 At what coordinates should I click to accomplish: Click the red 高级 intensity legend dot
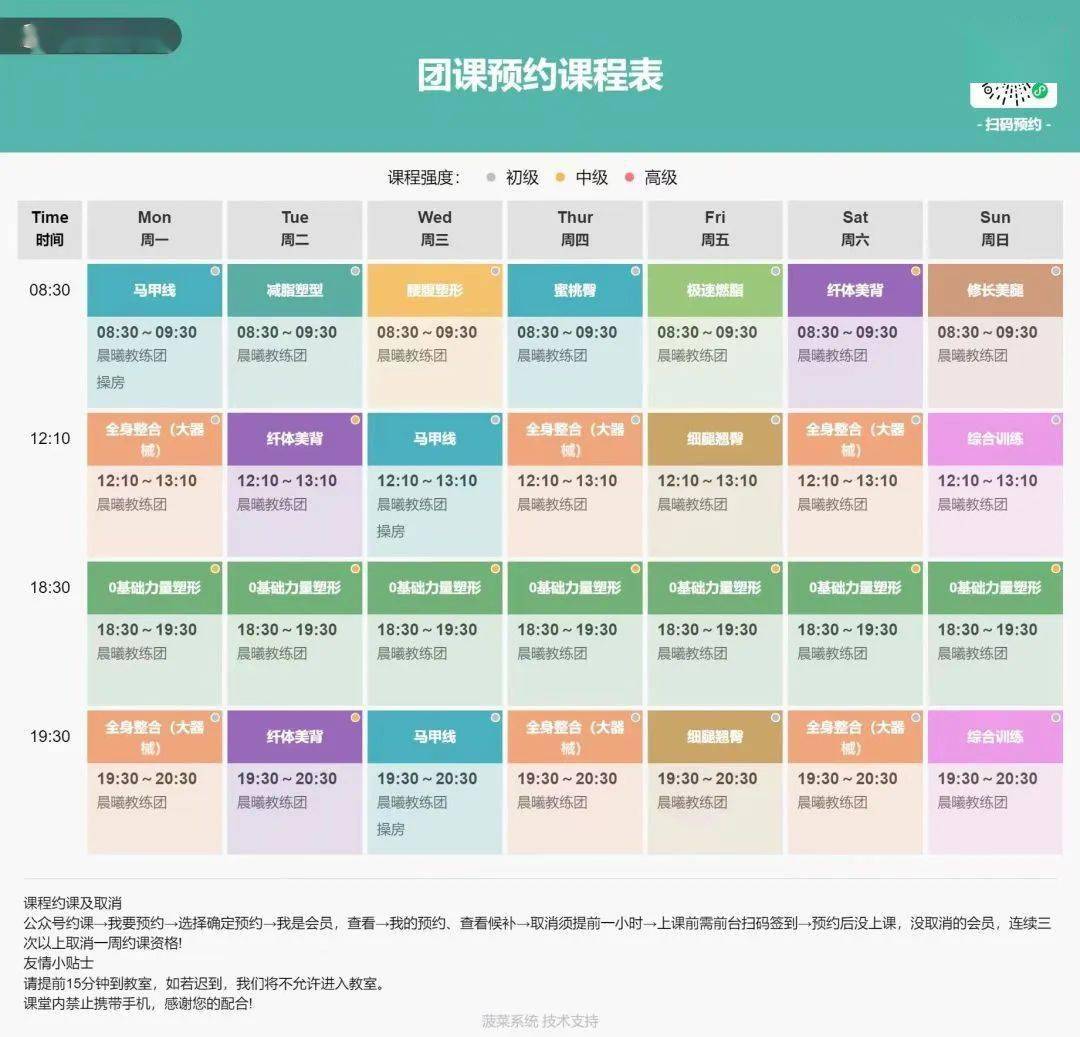[629, 178]
